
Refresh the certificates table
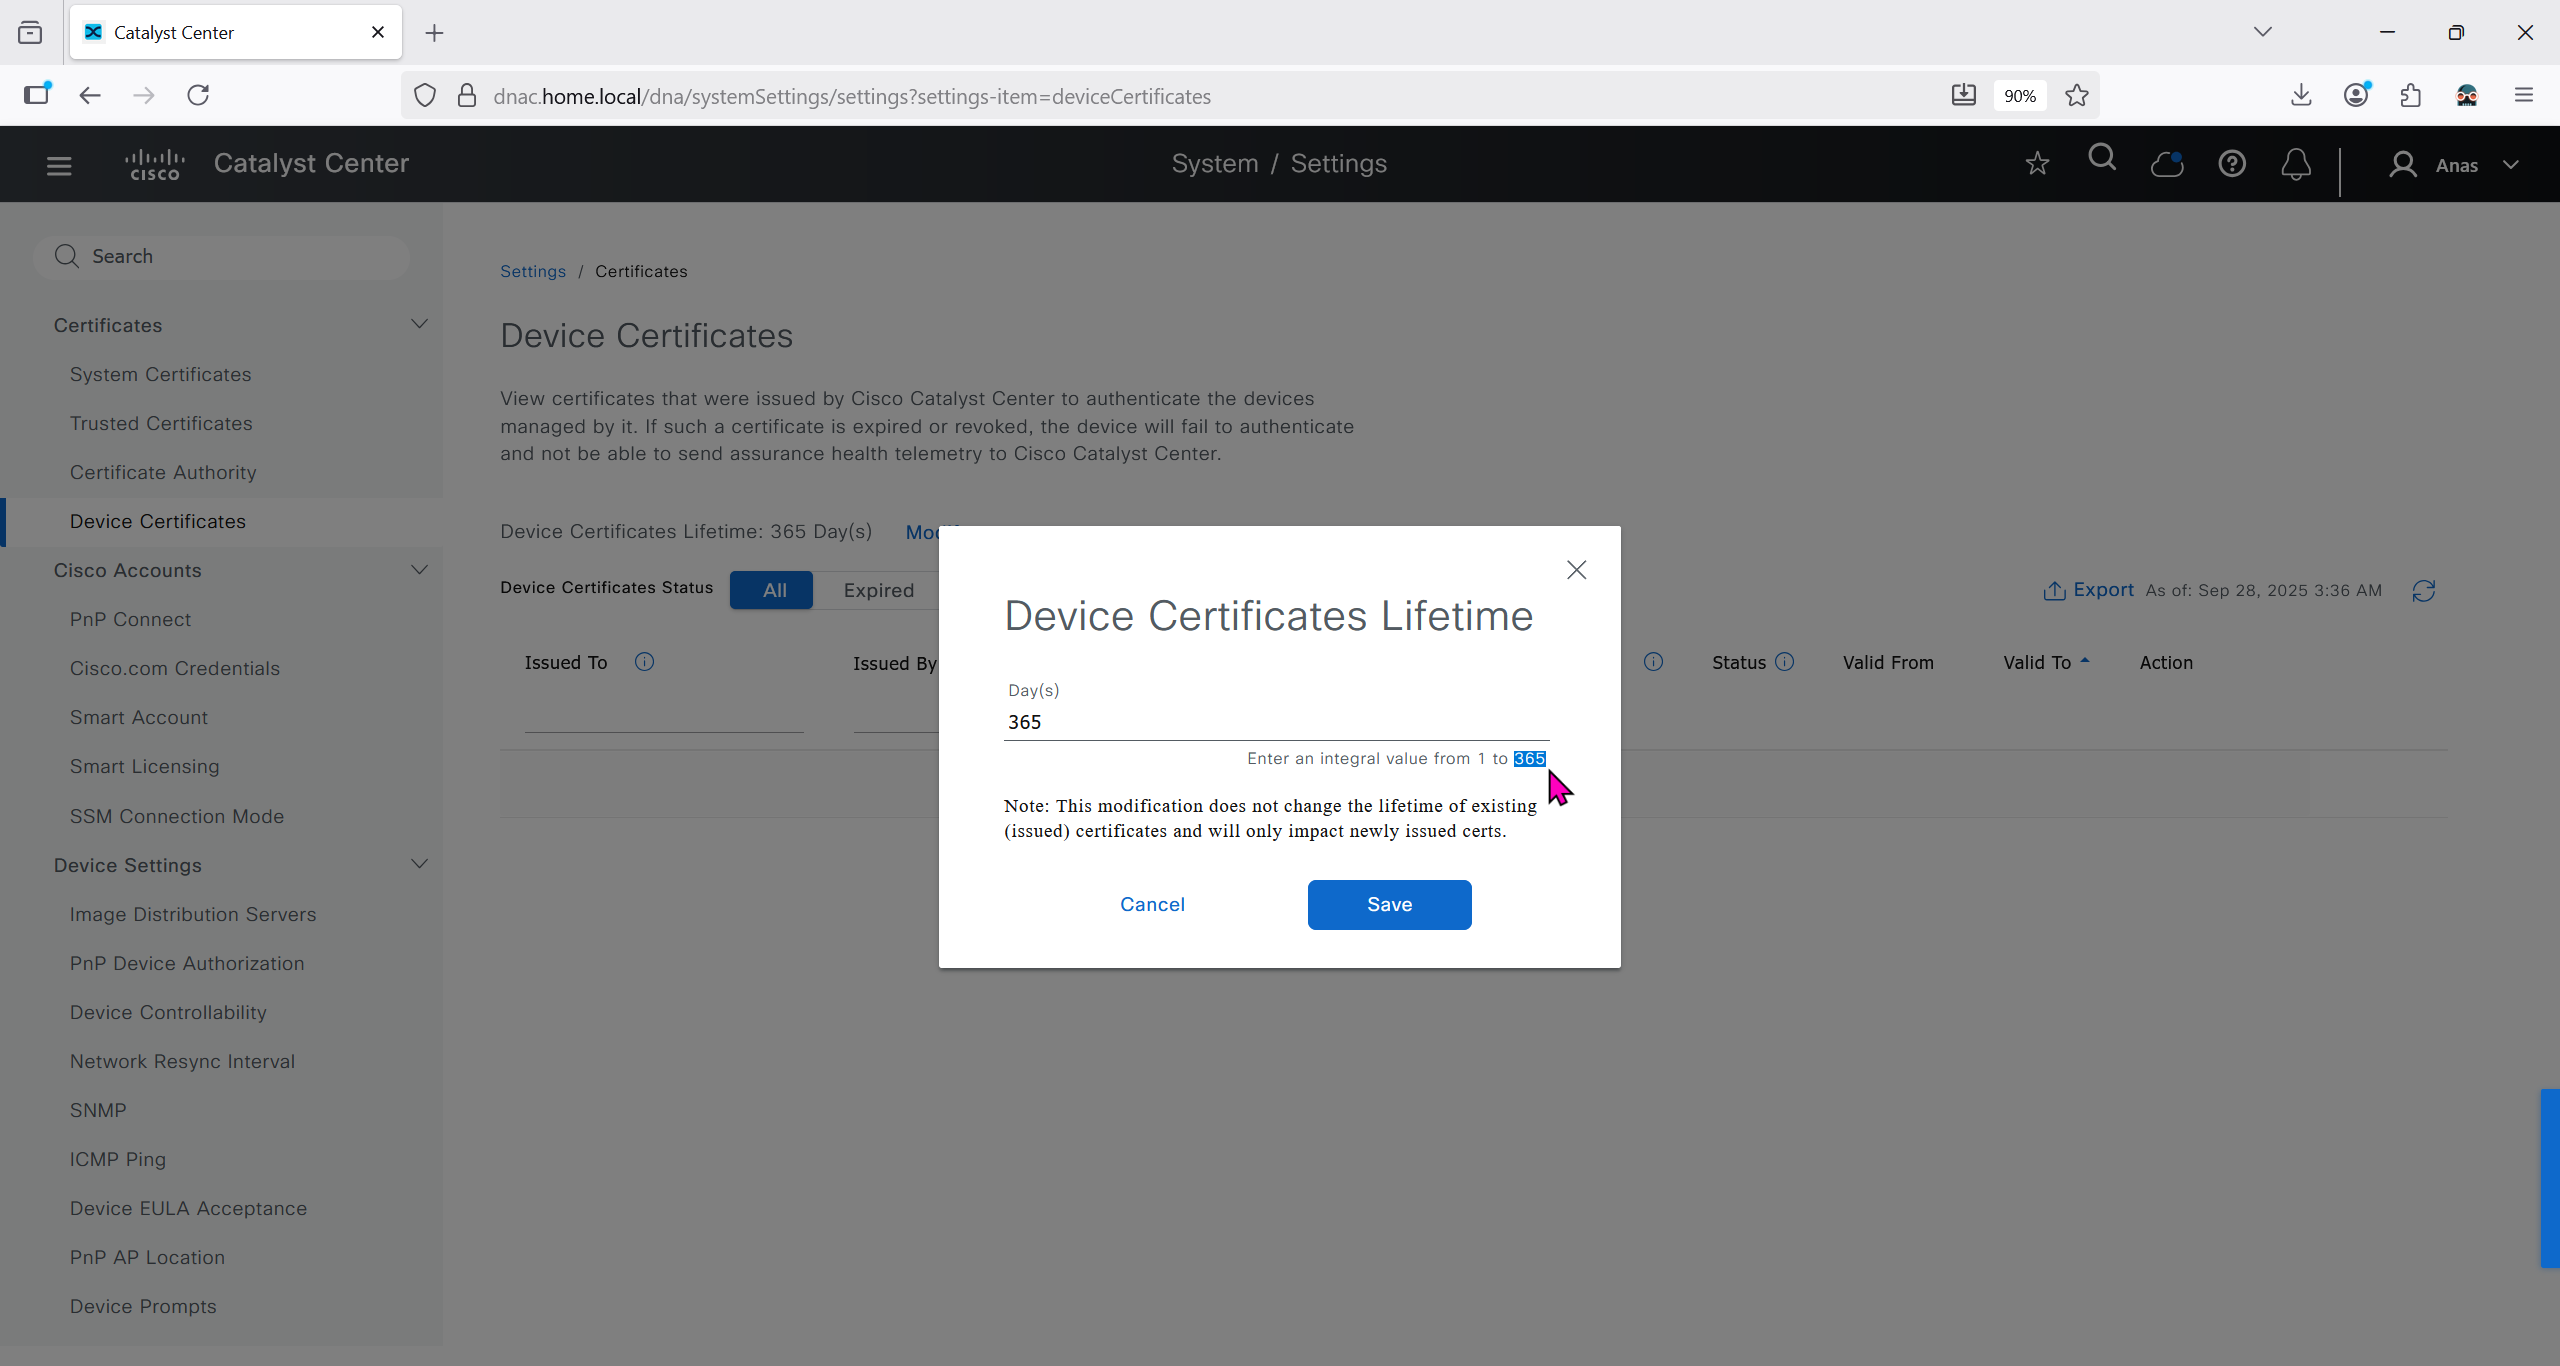[x=2423, y=591]
